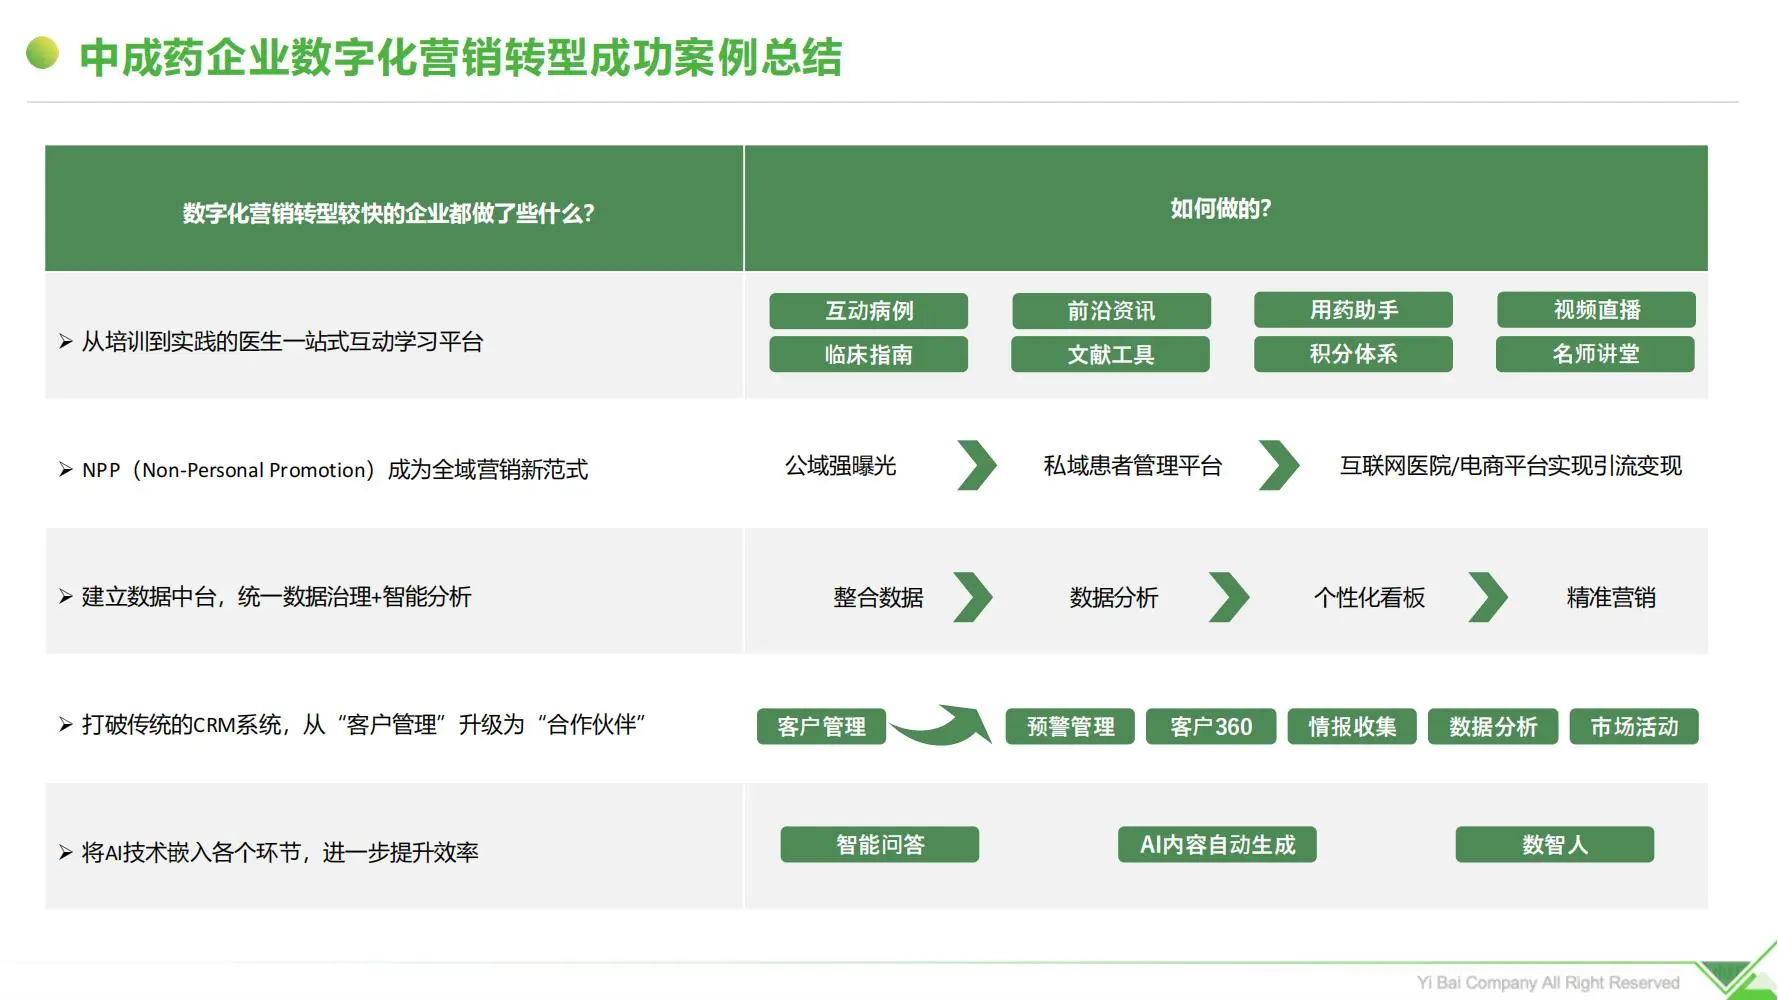Select the 文献工具 tag
This screenshot has width=1778, height=1000.
(1110, 354)
